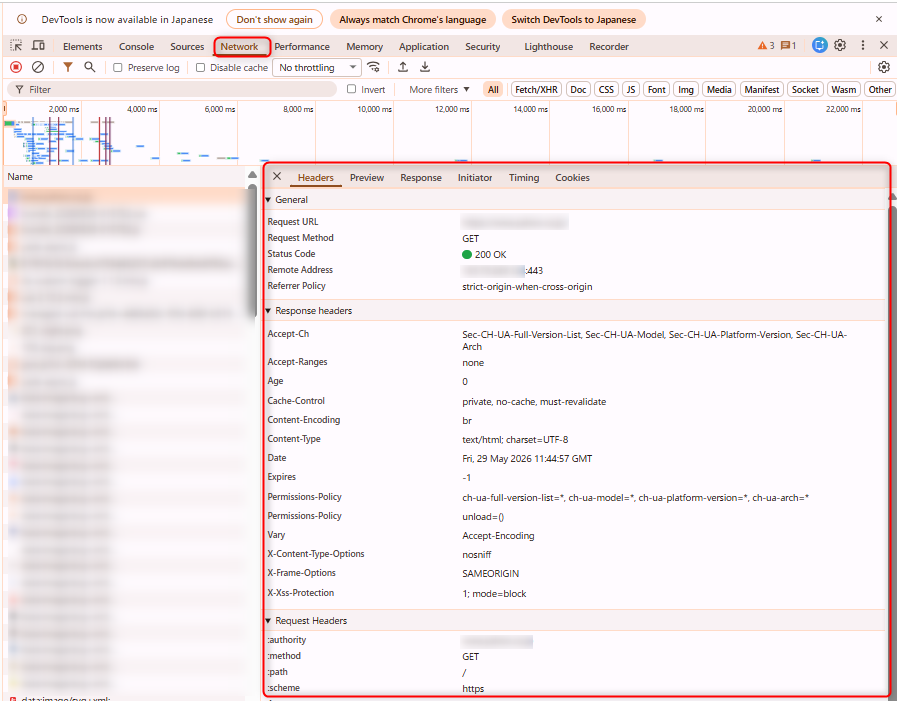Import HAR file upload icon
This screenshot has width=897, height=701.
click(403, 67)
